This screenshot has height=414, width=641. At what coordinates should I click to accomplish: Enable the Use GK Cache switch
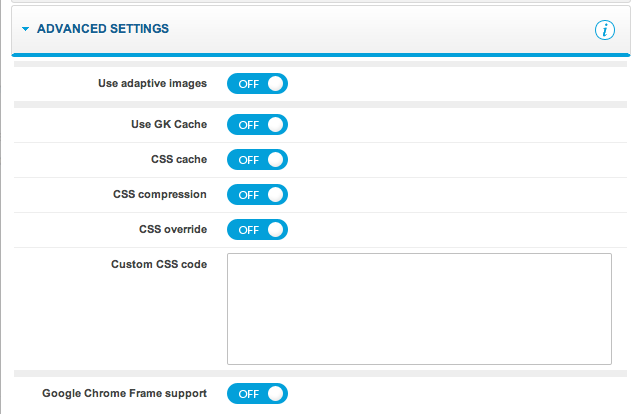pyautogui.click(x=257, y=125)
